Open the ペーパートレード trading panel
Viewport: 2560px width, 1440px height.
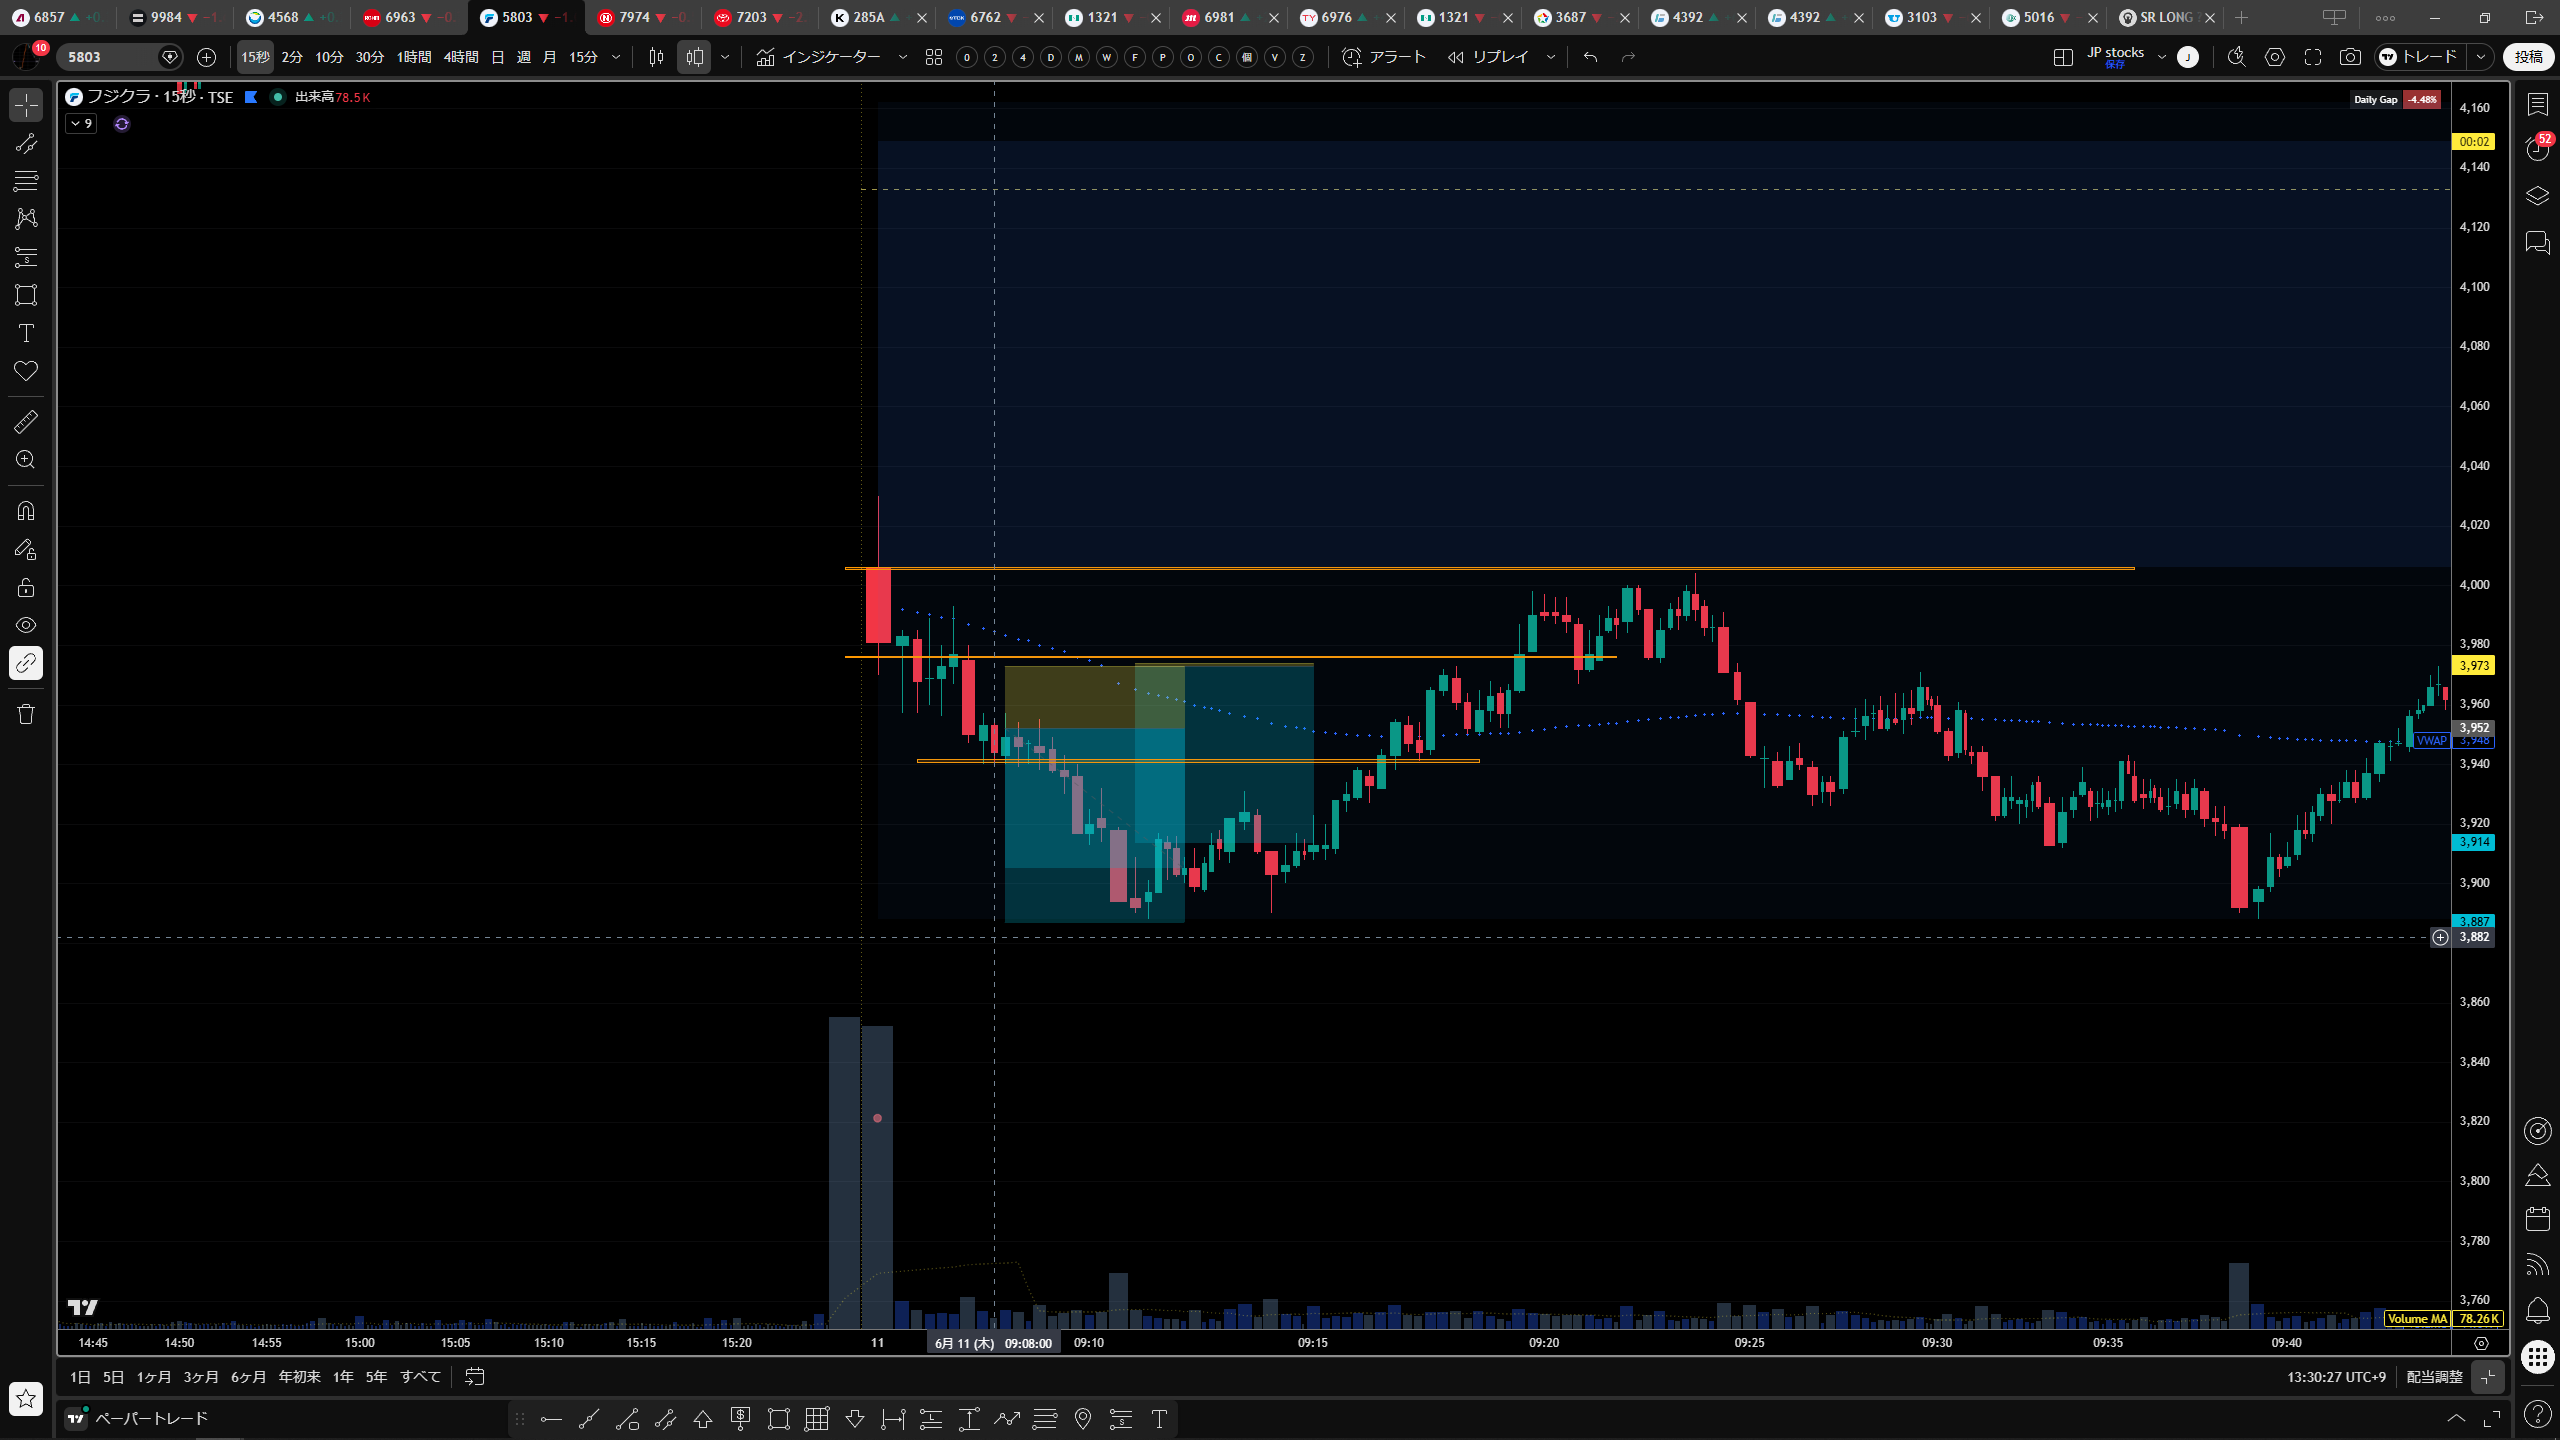[138, 1418]
